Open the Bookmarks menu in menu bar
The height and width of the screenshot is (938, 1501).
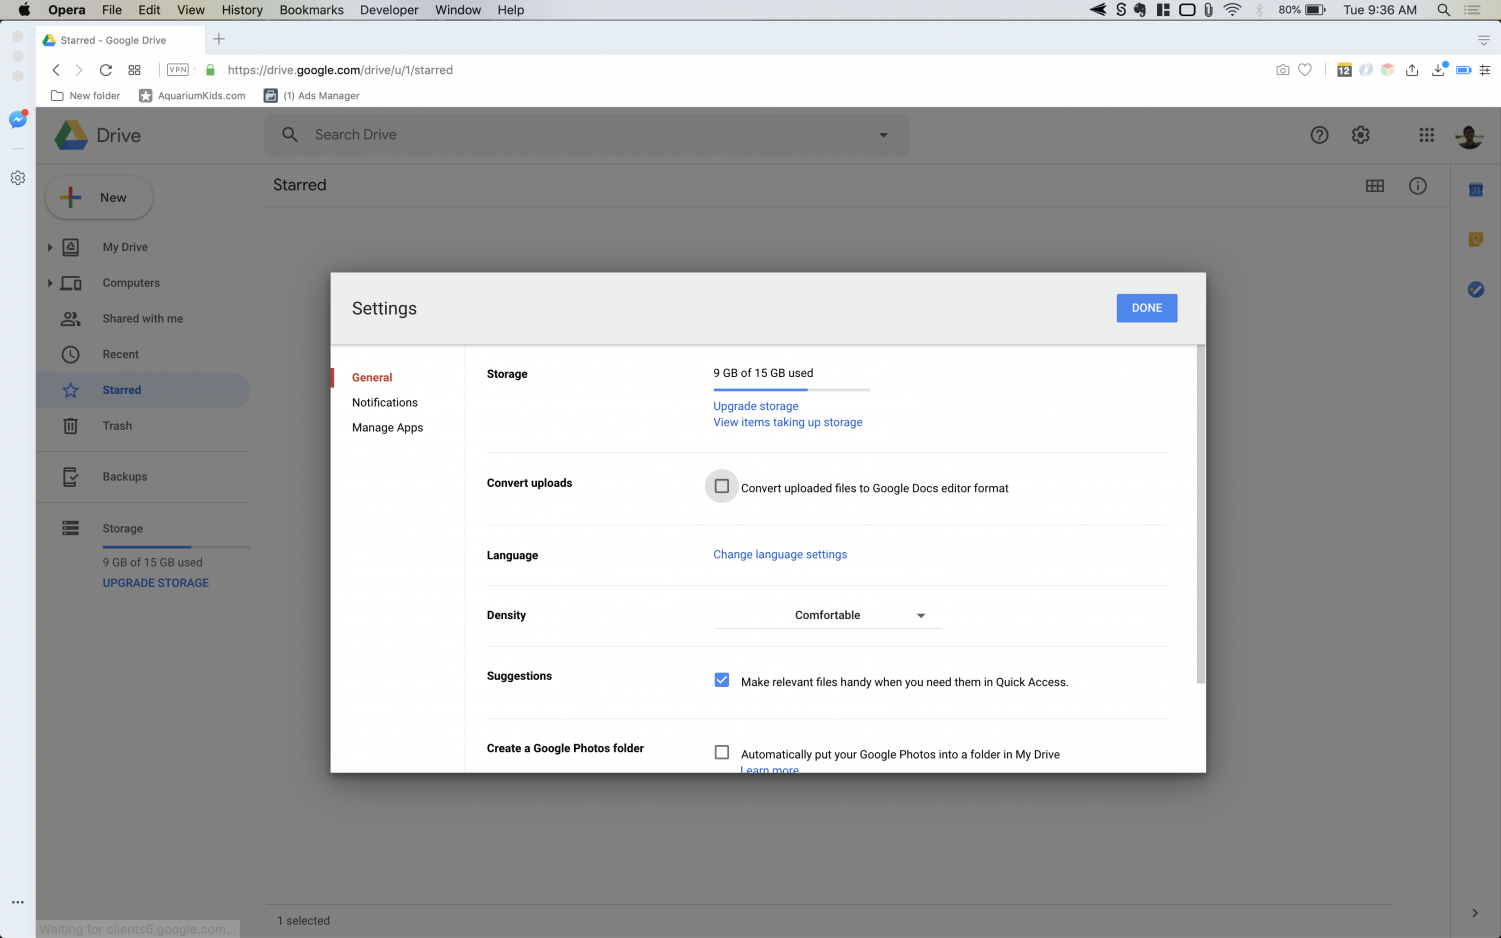(x=311, y=10)
